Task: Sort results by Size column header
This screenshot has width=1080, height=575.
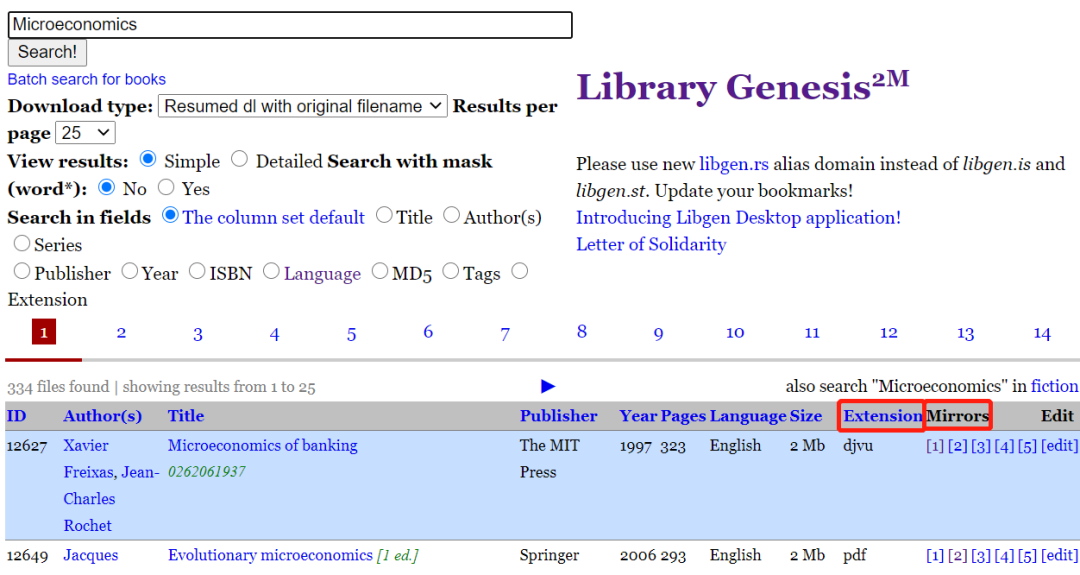Action: click(806, 416)
